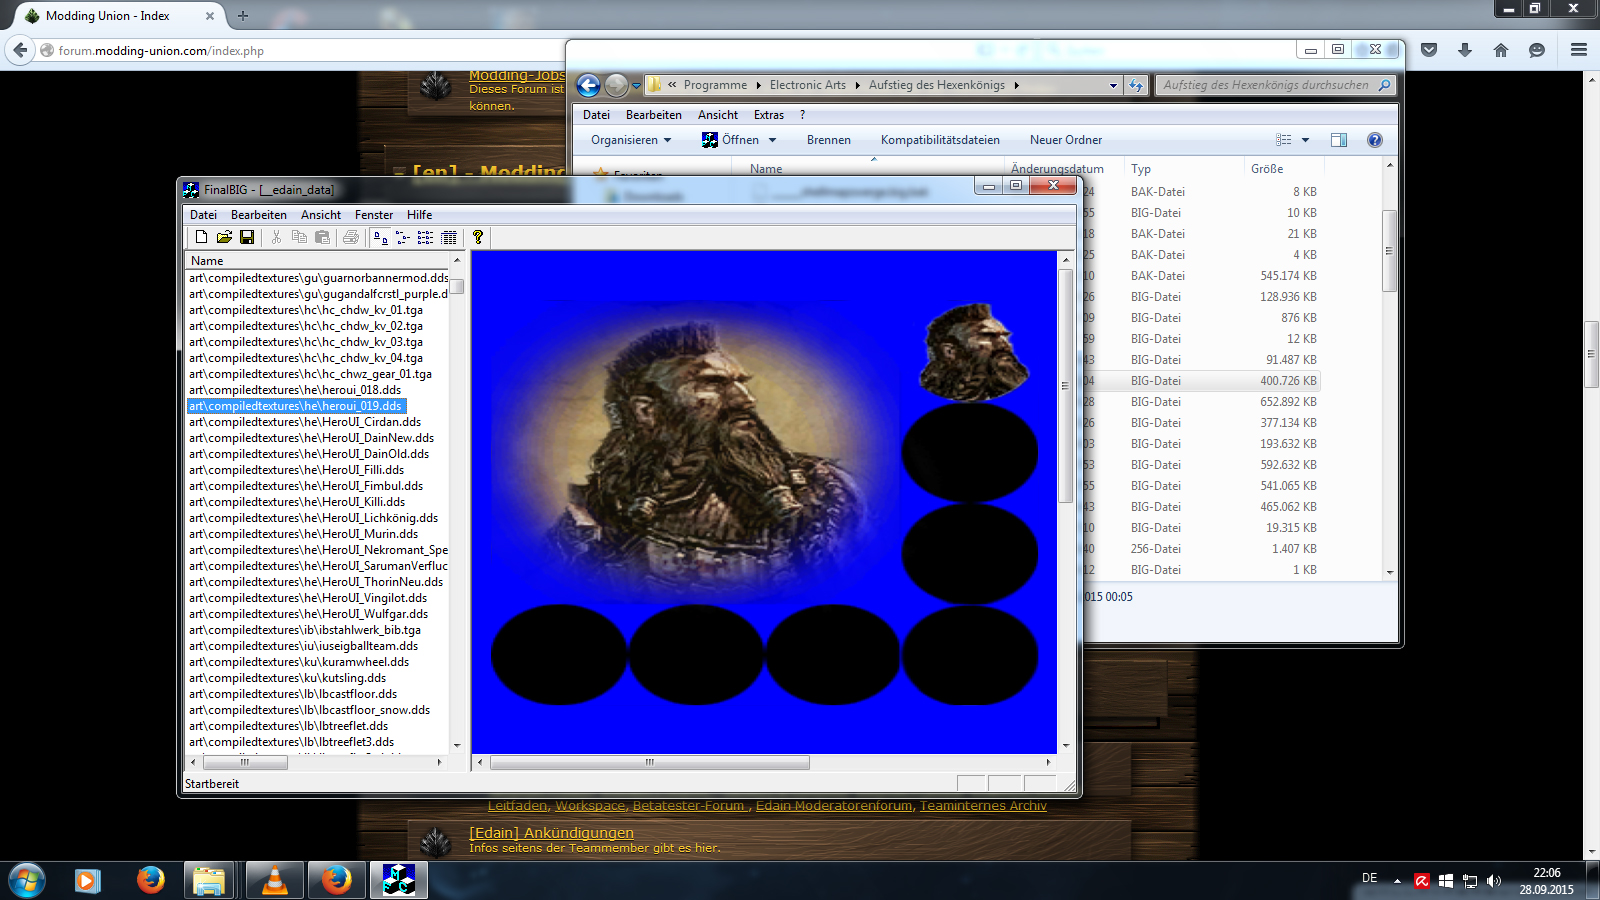Go back in Firefox with back arrow

[x=20, y=50]
